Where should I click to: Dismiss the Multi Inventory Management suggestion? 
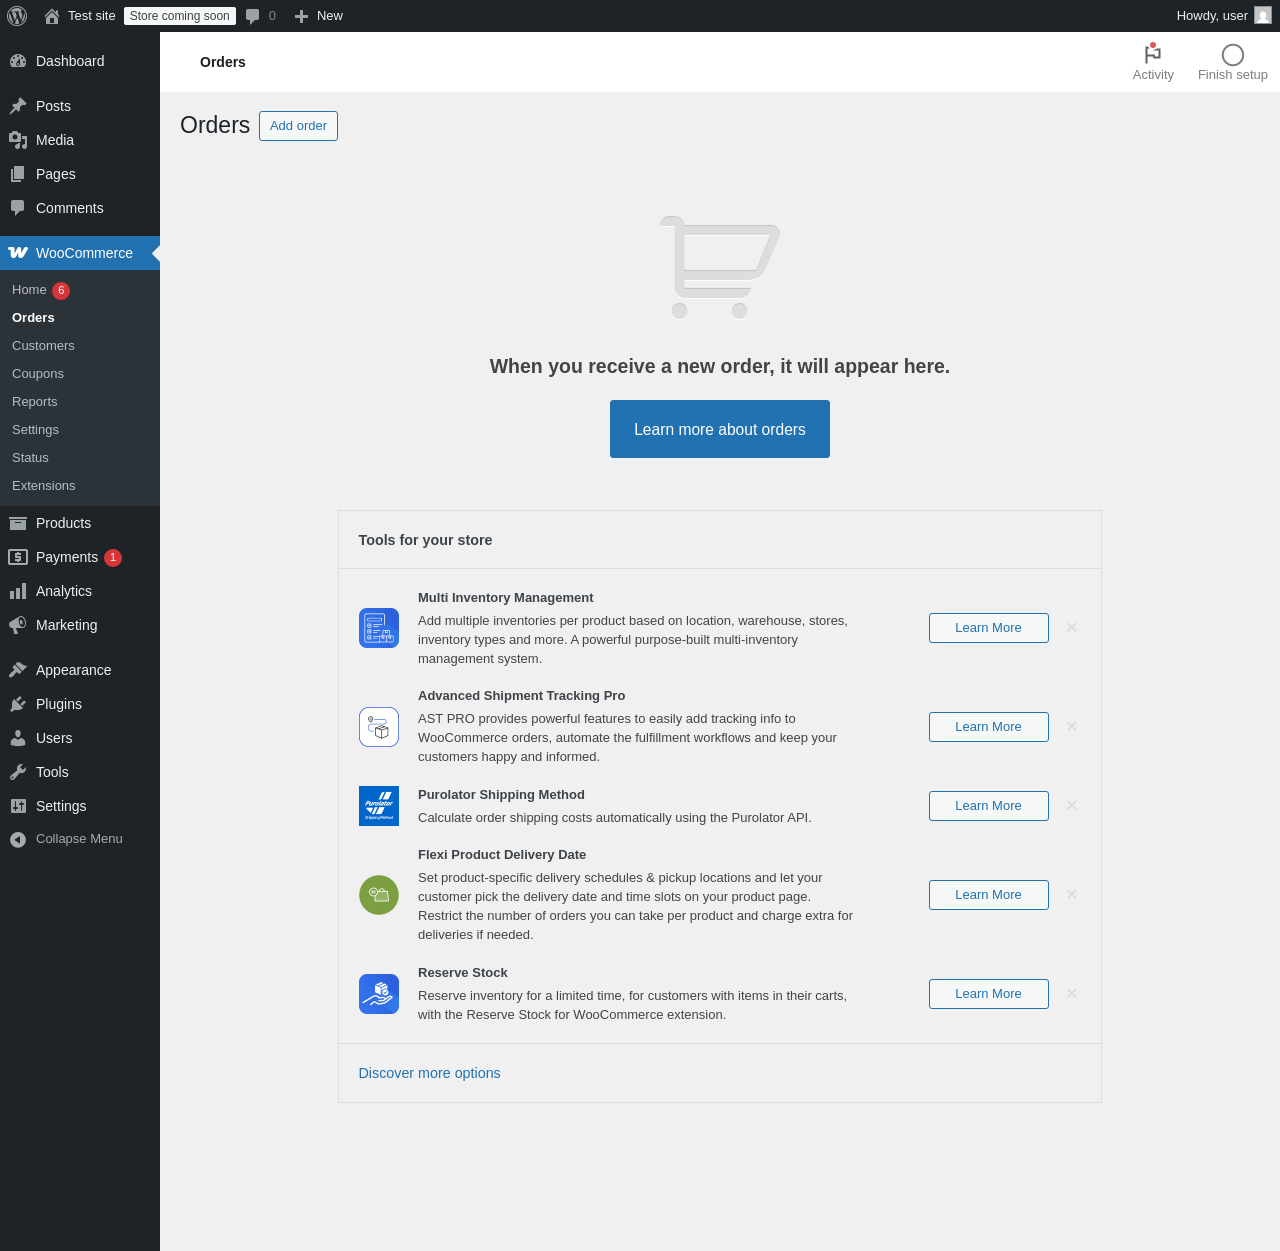coord(1071,628)
